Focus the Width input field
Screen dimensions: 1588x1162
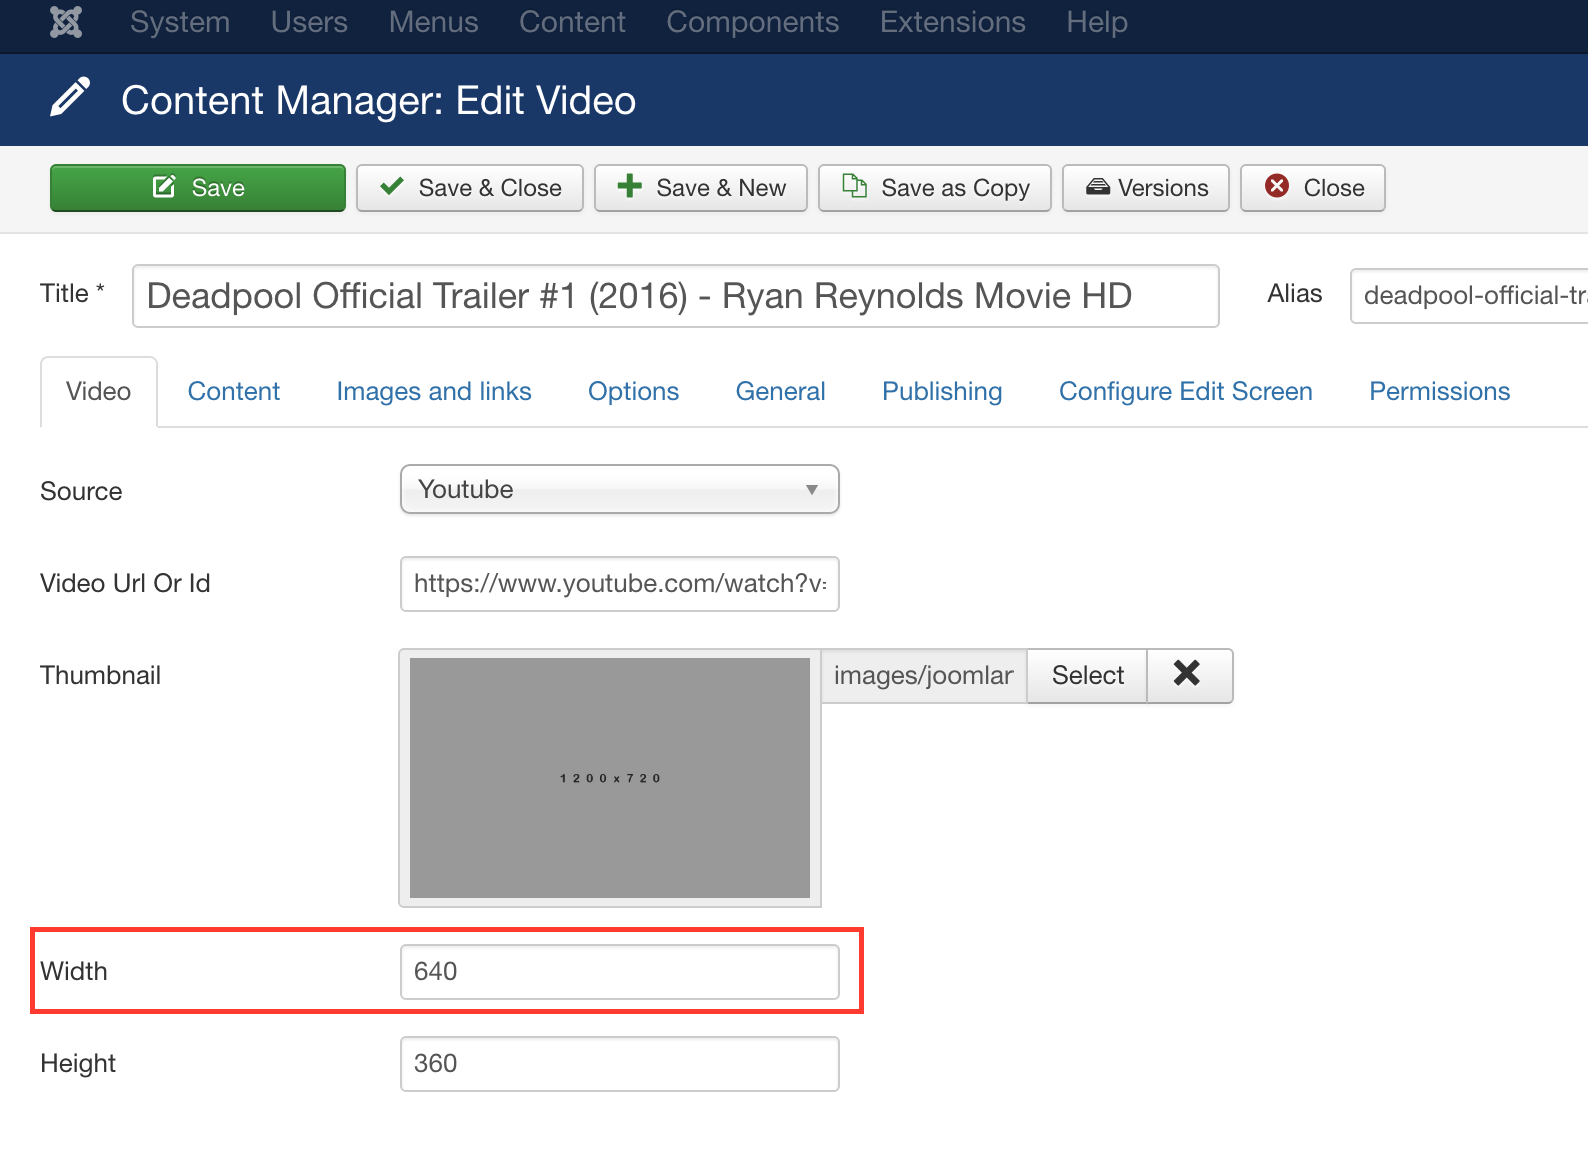(x=619, y=972)
